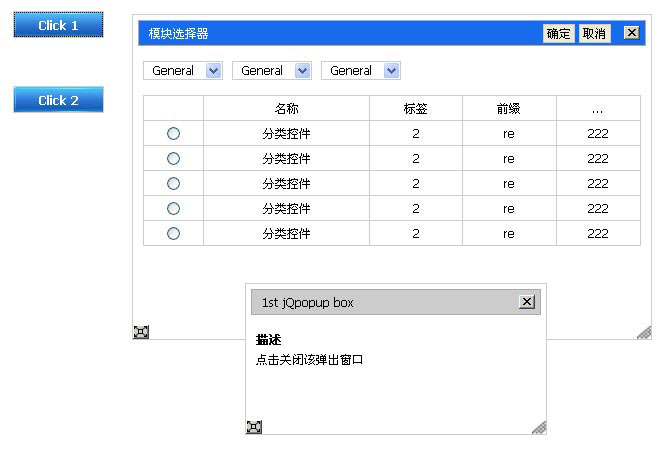Click the resize grip of module selector window
The width and height of the screenshot is (662, 449).
coord(644,332)
